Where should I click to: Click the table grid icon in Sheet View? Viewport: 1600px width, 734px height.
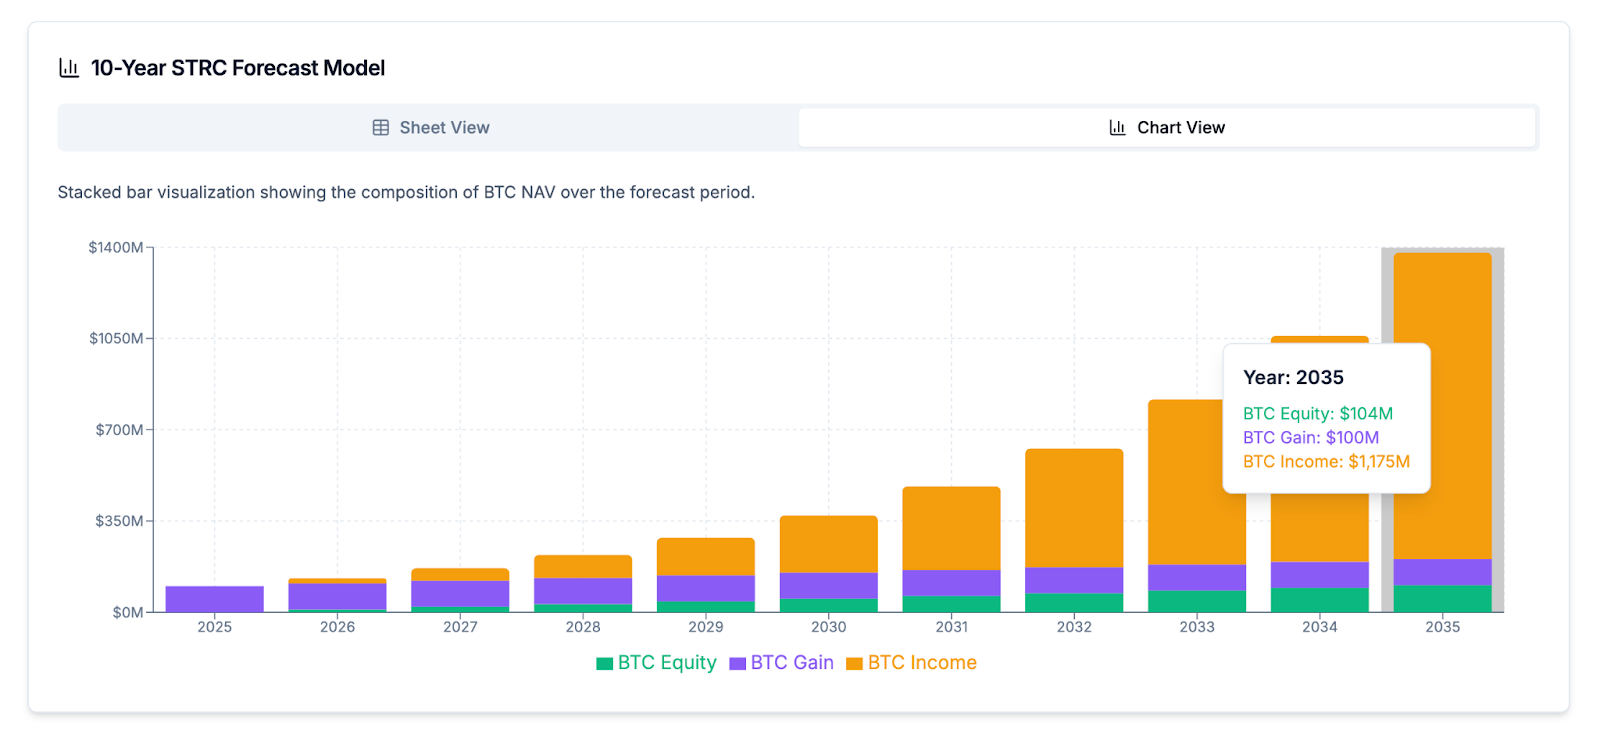pyautogui.click(x=381, y=128)
